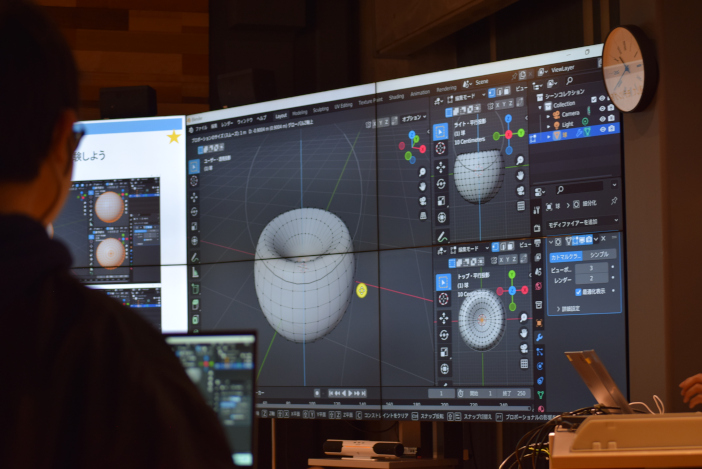The image size is (702, 469).
Task: Toggle camera view icon in the main viewport
Action: pyautogui.click(x=423, y=200)
